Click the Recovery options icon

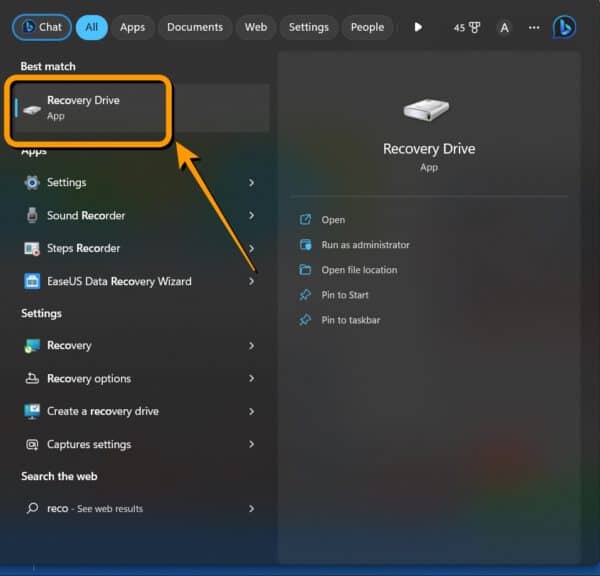(32, 379)
